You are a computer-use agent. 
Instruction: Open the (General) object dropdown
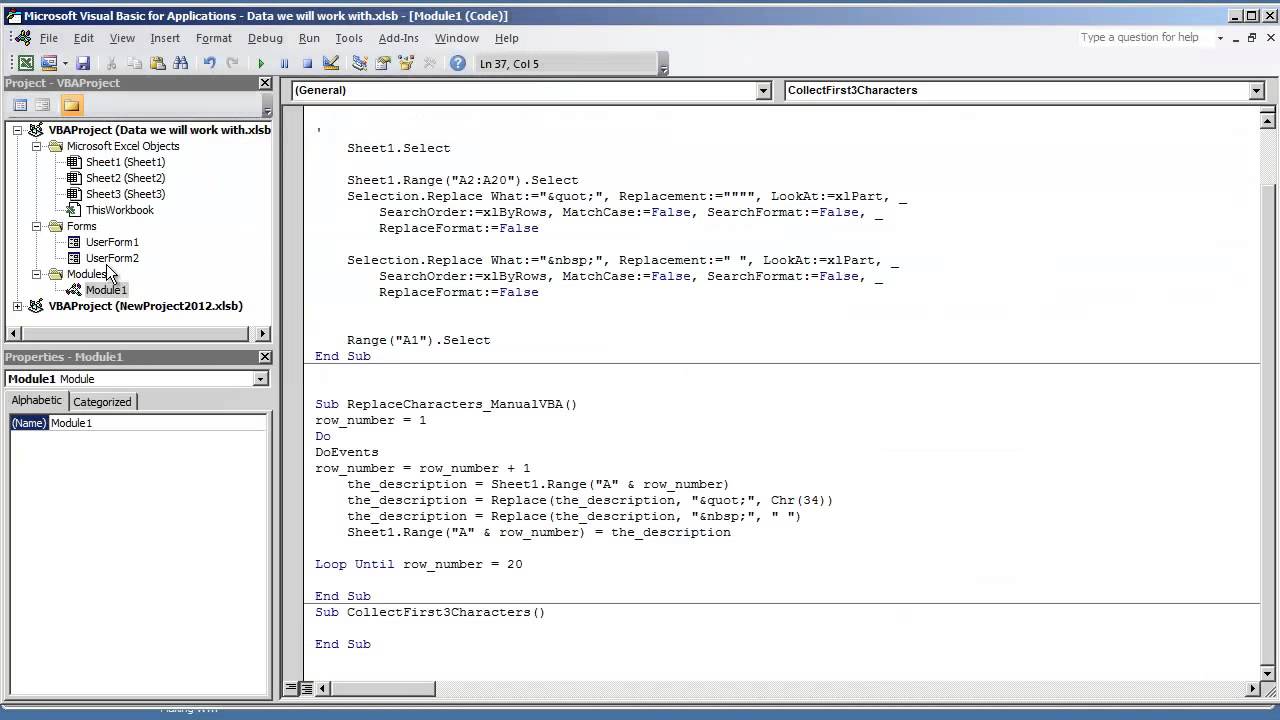[763, 90]
